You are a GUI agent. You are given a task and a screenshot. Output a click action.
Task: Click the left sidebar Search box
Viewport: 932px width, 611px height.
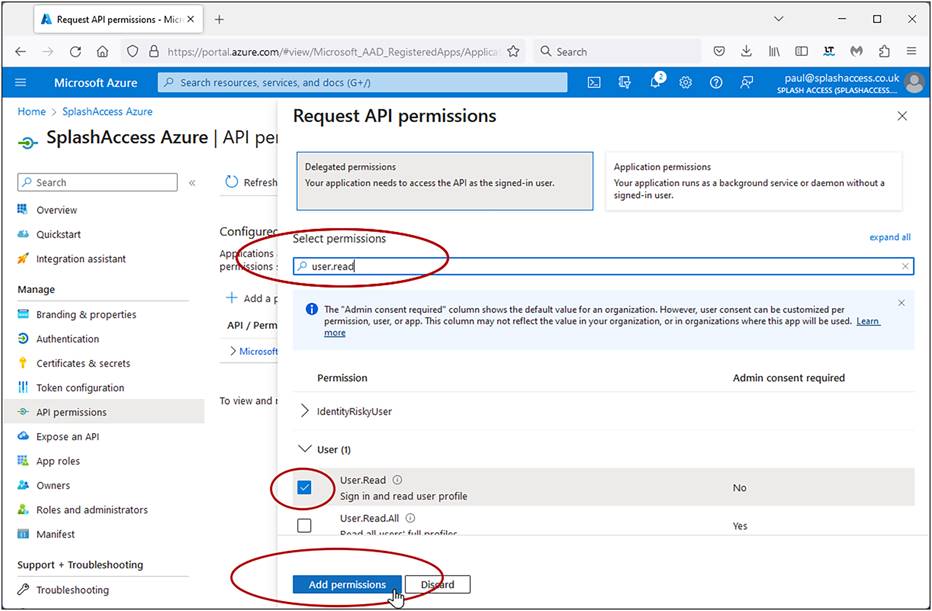pyautogui.click(x=97, y=182)
